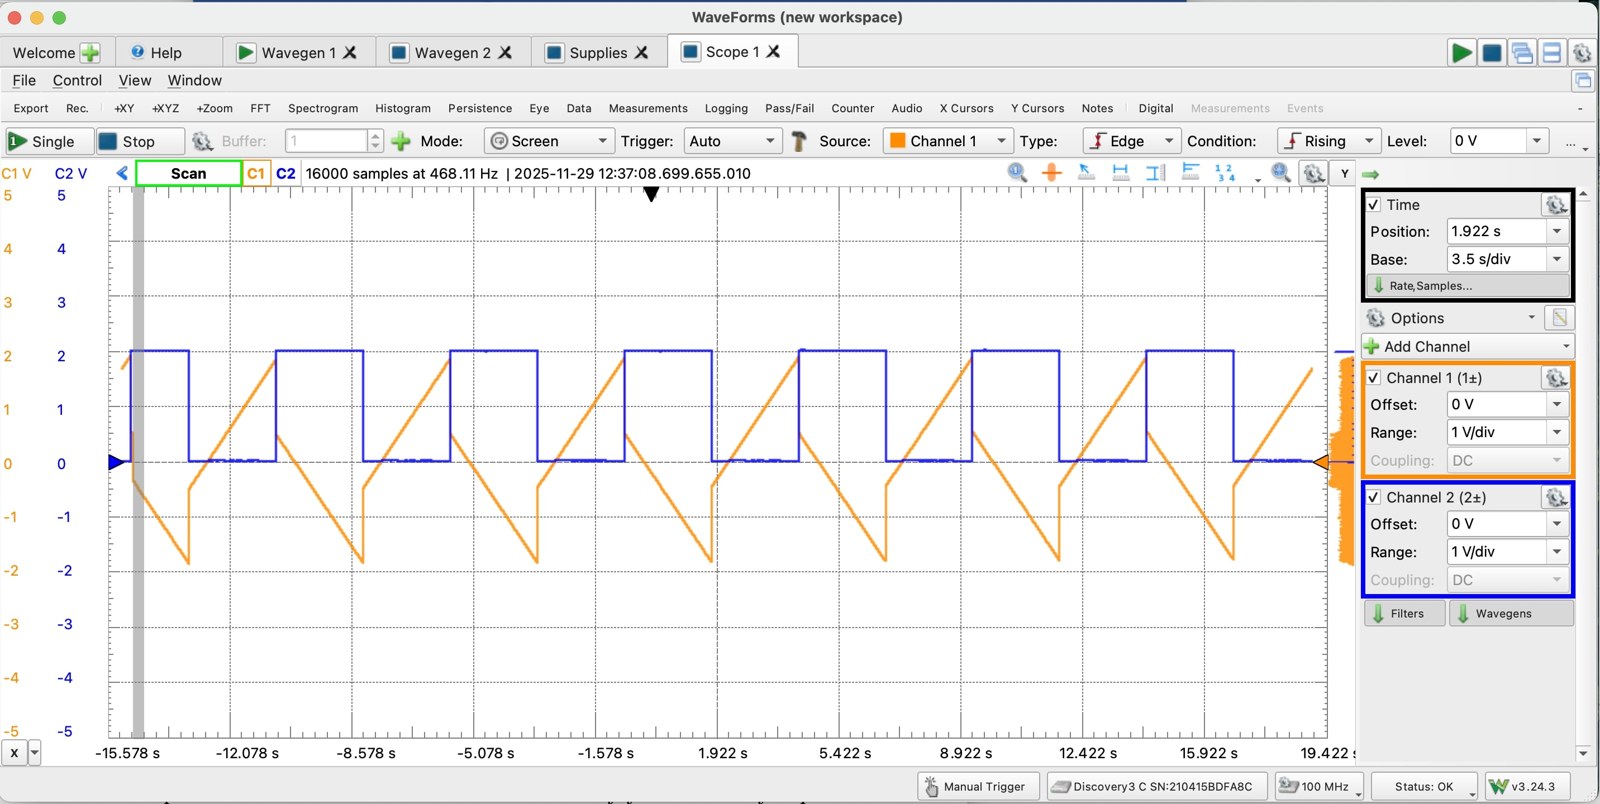The width and height of the screenshot is (1600, 804).
Task: Click the trigger hammer icon
Action: point(798,141)
